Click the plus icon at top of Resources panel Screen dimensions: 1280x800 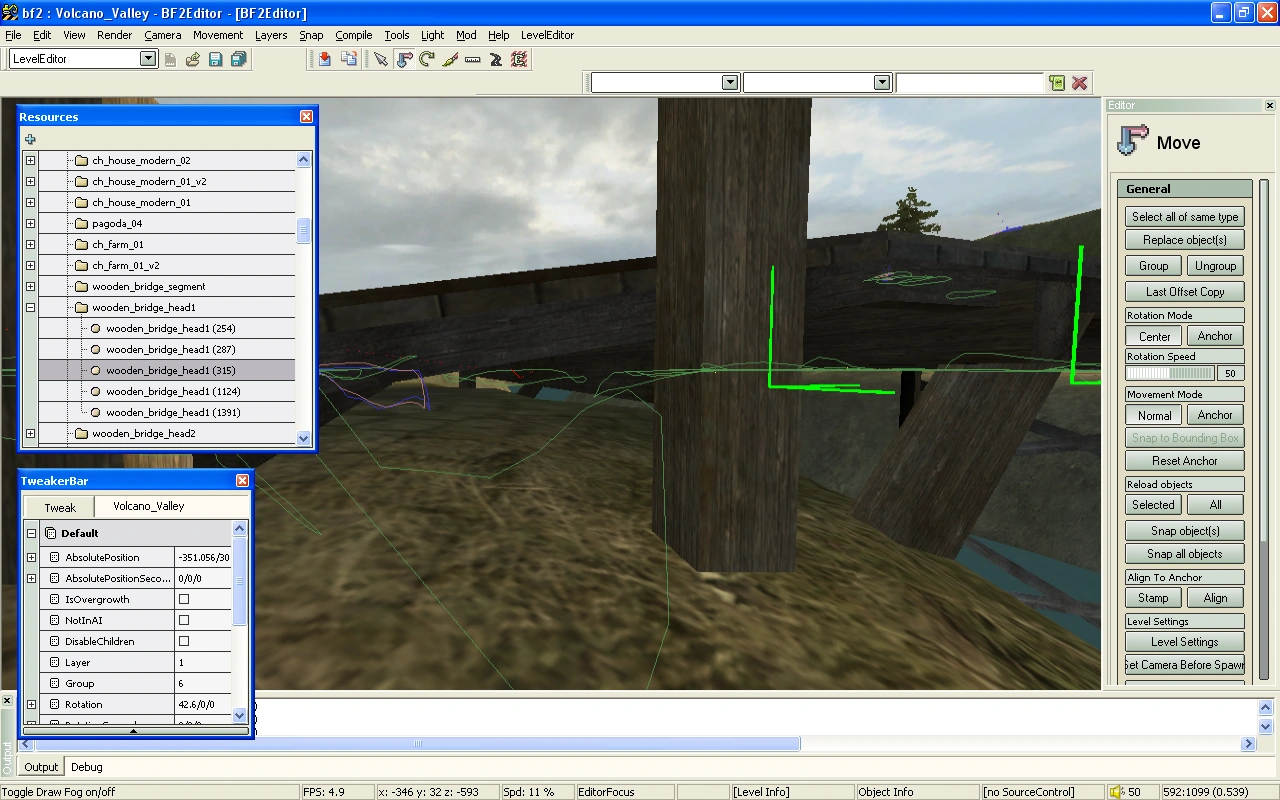coord(30,139)
